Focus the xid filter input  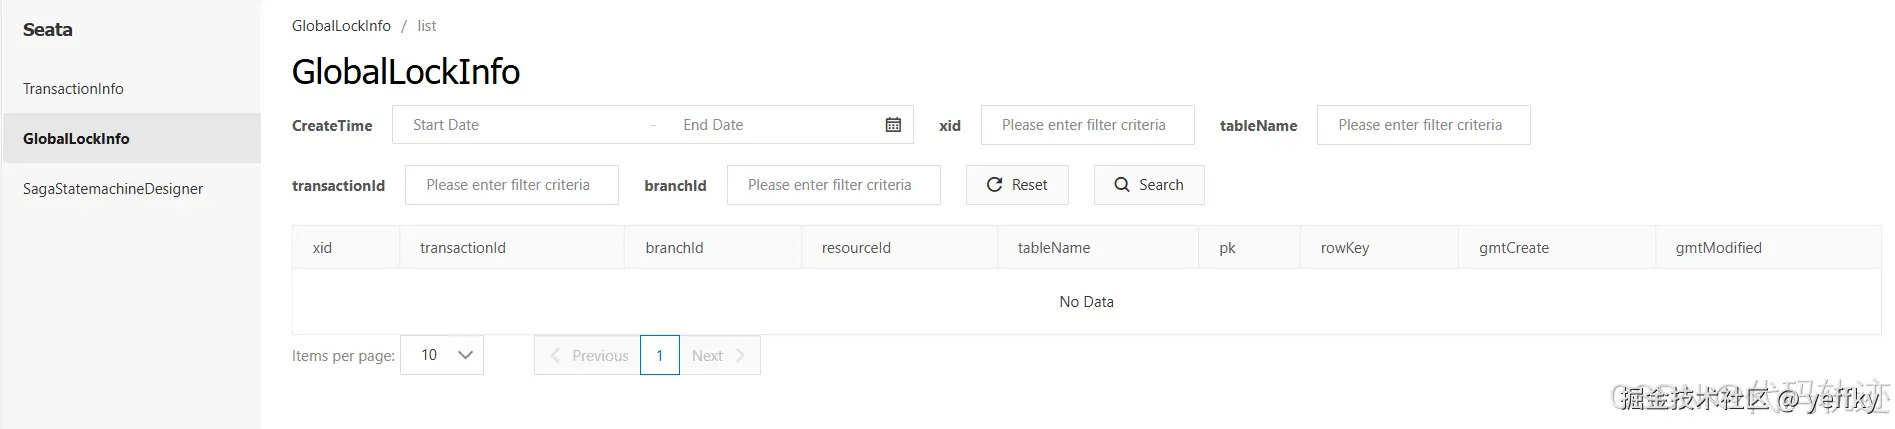click(x=1087, y=125)
